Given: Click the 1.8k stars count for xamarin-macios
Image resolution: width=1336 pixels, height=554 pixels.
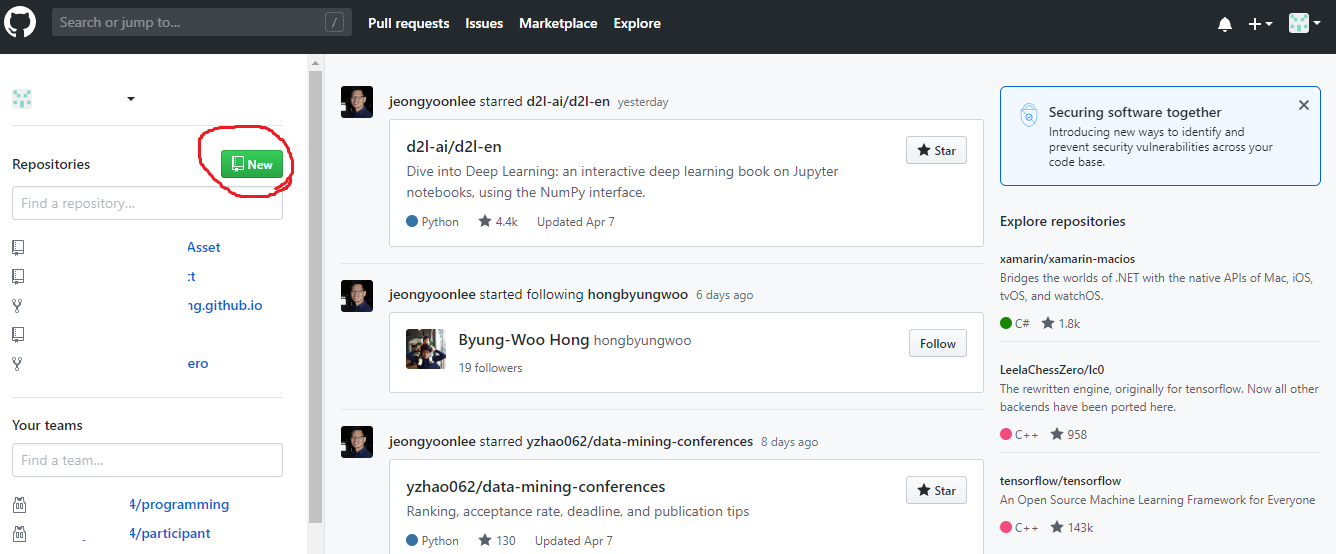Looking at the screenshot, I should pos(1061,323).
